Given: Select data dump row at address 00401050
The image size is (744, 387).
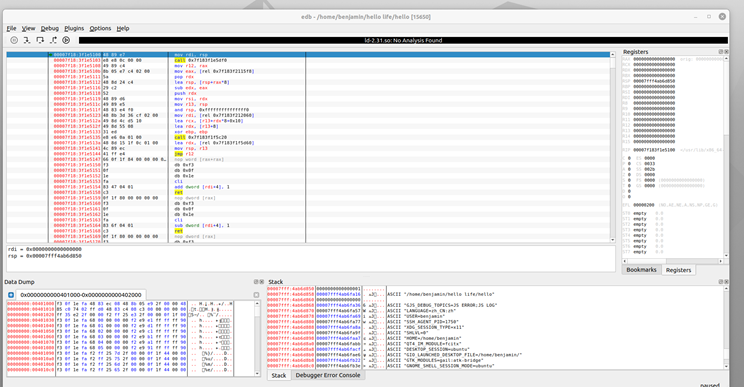Looking at the screenshot, I should (x=120, y=331).
